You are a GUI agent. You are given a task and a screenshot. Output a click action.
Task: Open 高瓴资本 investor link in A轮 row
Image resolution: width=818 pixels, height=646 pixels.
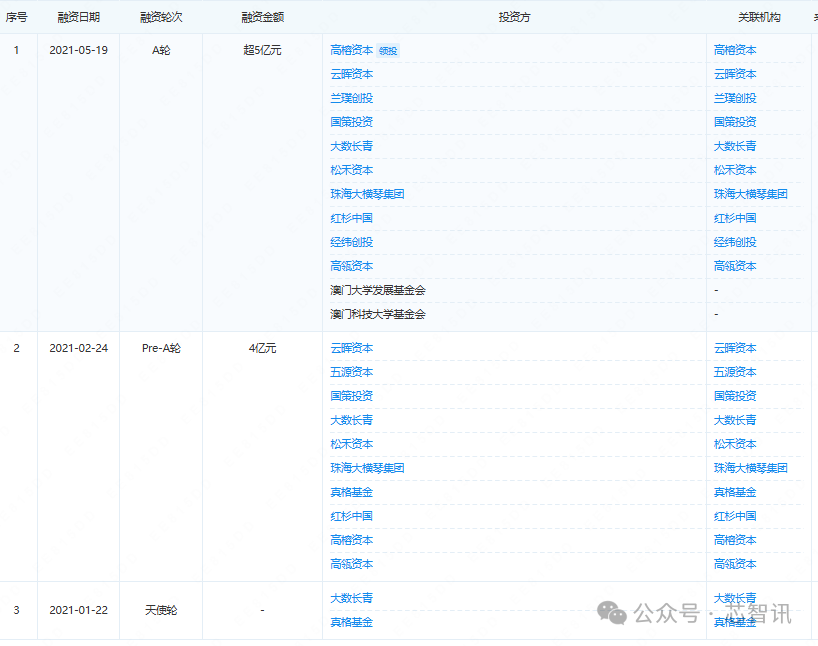352,266
